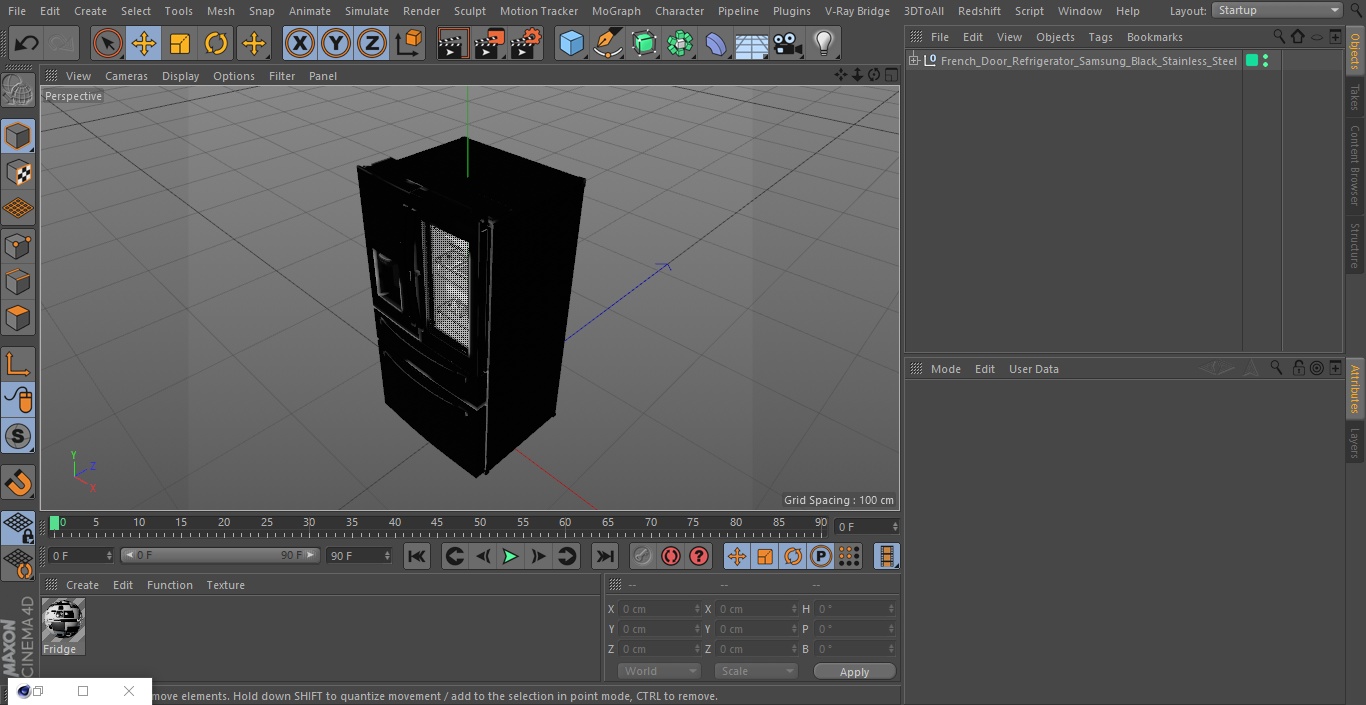The image size is (1366, 705).
Task: Toggle Parameter keyframe recording P icon
Action: (821, 556)
